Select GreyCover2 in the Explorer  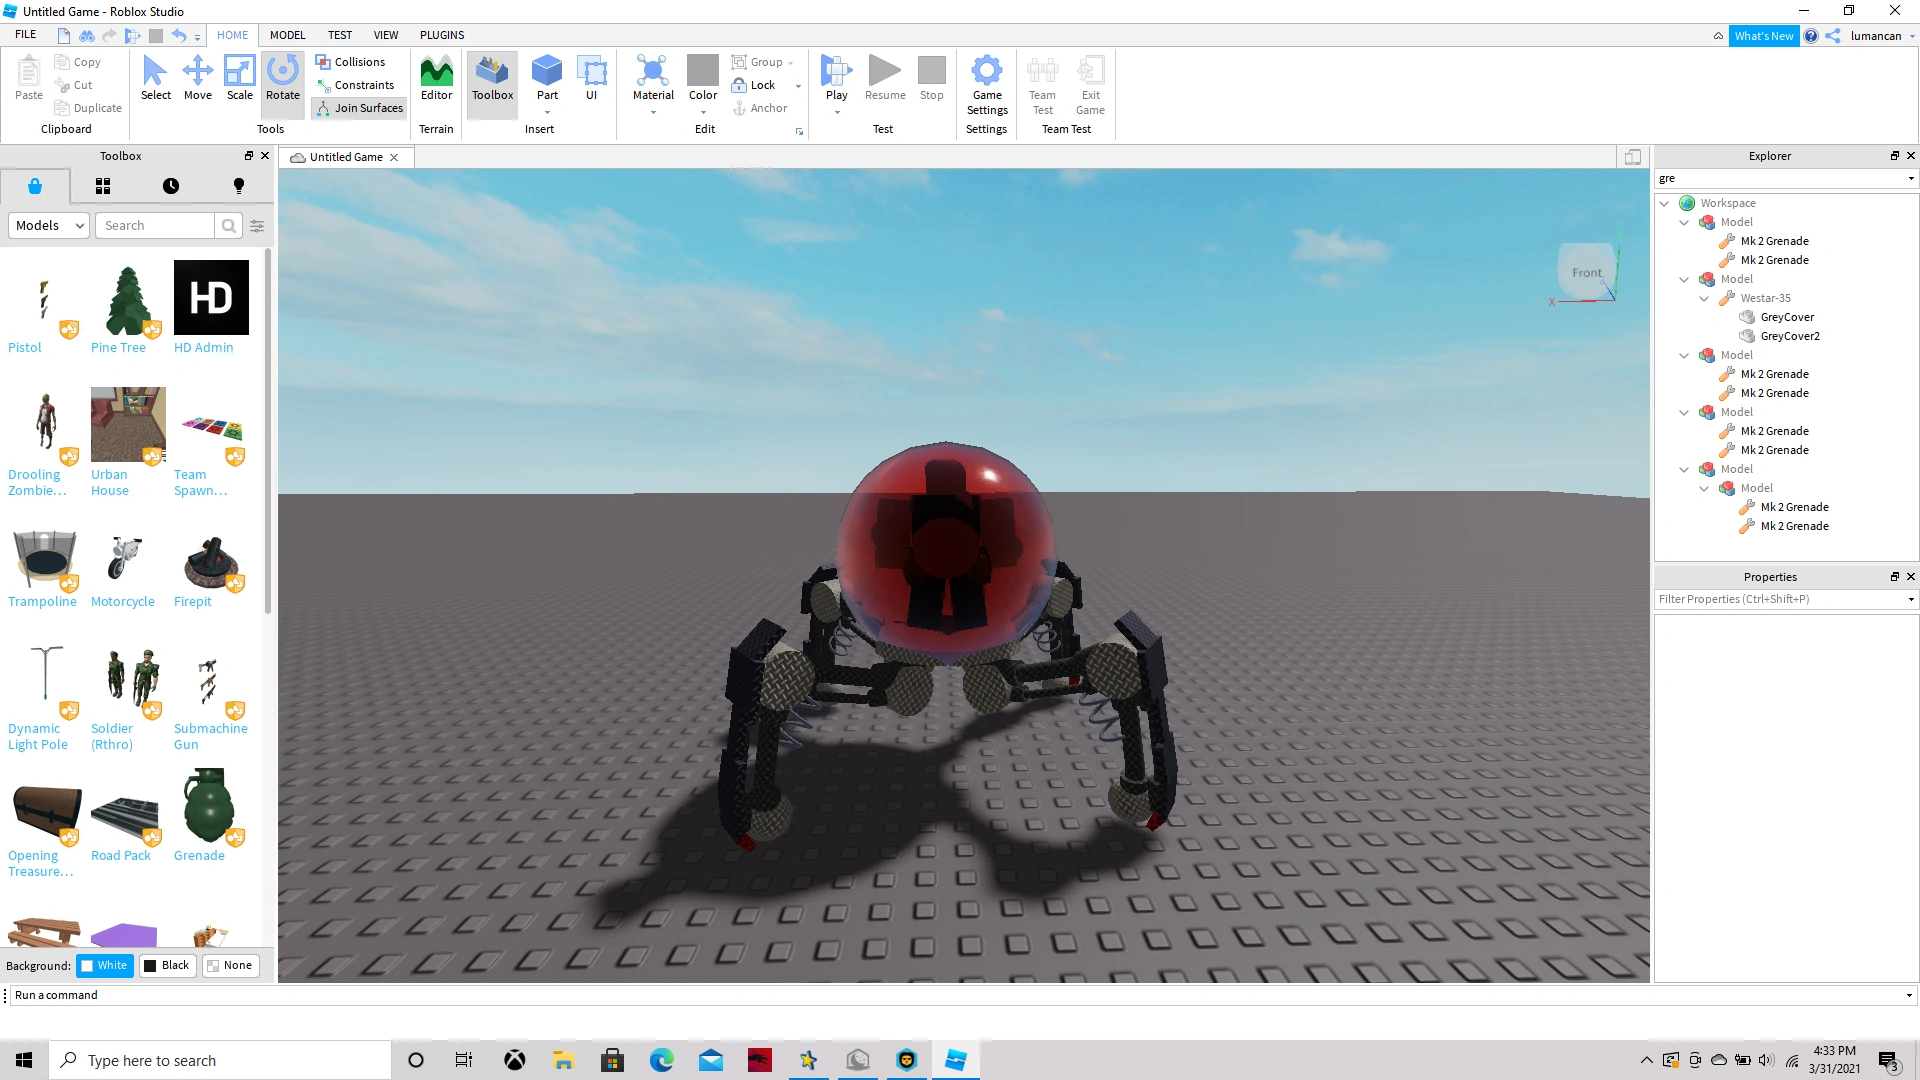point(1792,336)
